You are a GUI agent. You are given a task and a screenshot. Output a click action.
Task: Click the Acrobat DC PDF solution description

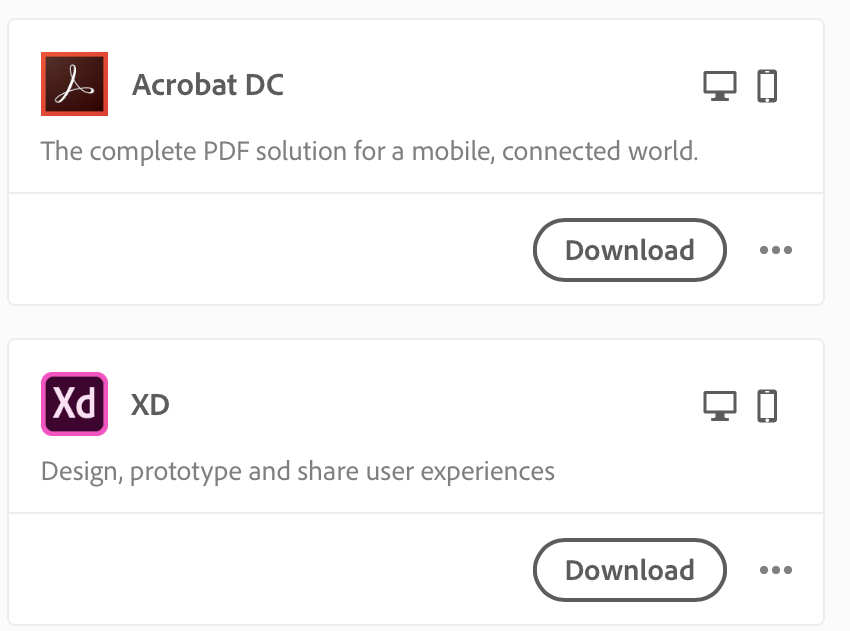(x=369, y=152)
